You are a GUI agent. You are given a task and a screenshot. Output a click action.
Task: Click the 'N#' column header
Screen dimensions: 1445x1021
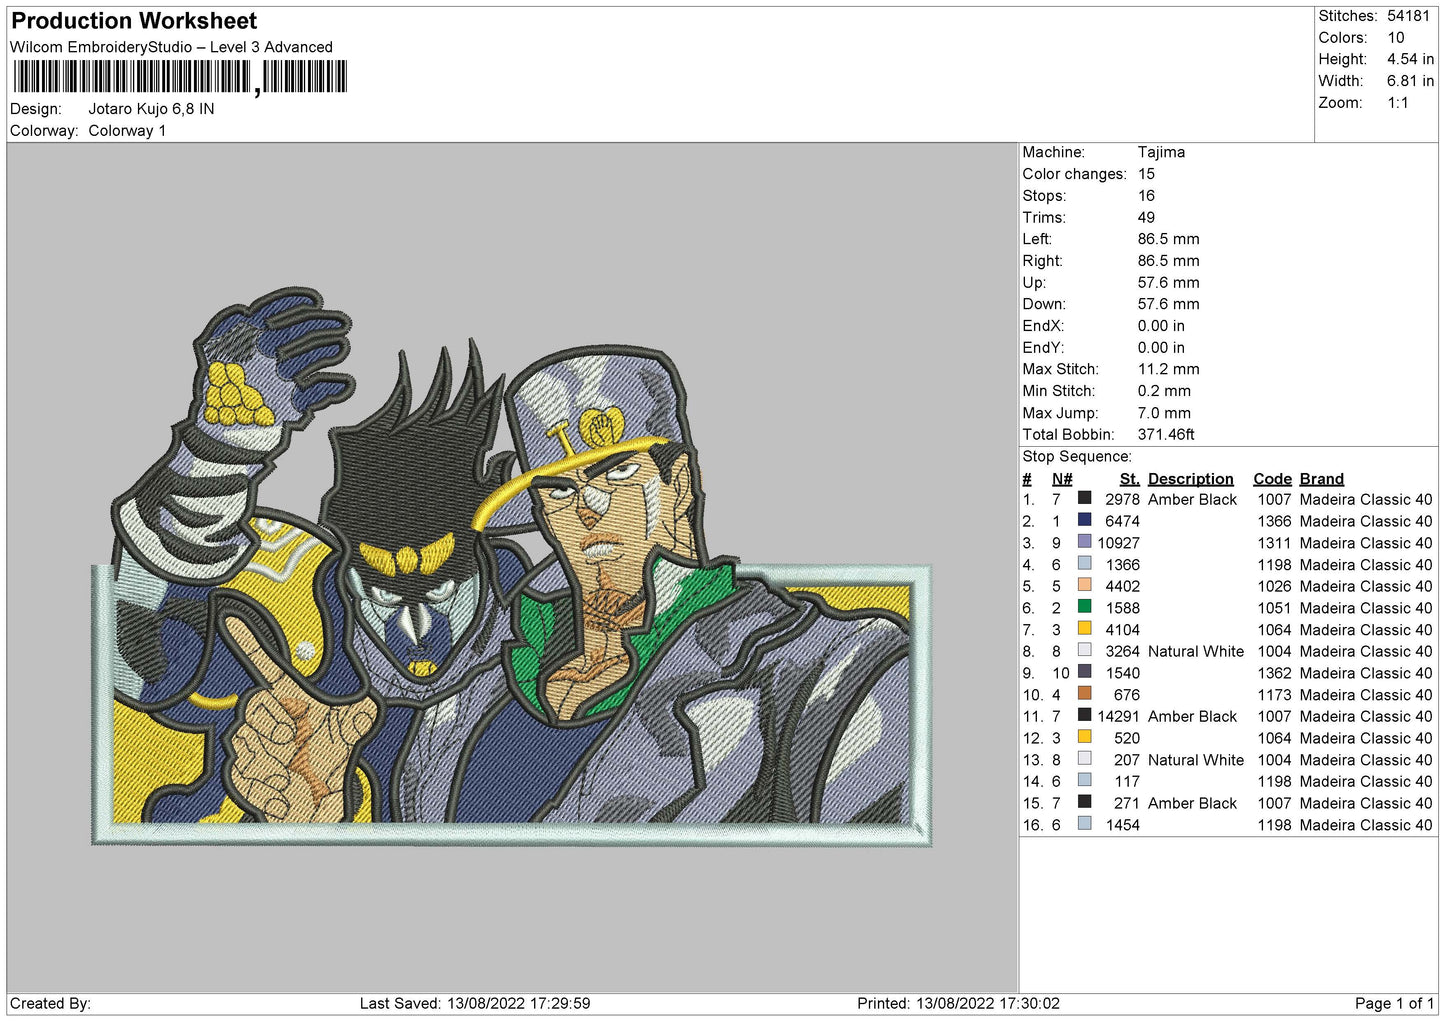click(1062, 479)
